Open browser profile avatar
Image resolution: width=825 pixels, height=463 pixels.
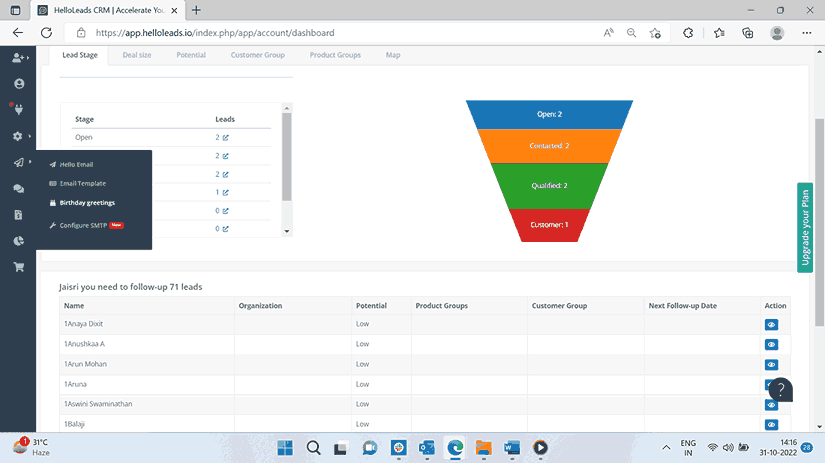777,33
